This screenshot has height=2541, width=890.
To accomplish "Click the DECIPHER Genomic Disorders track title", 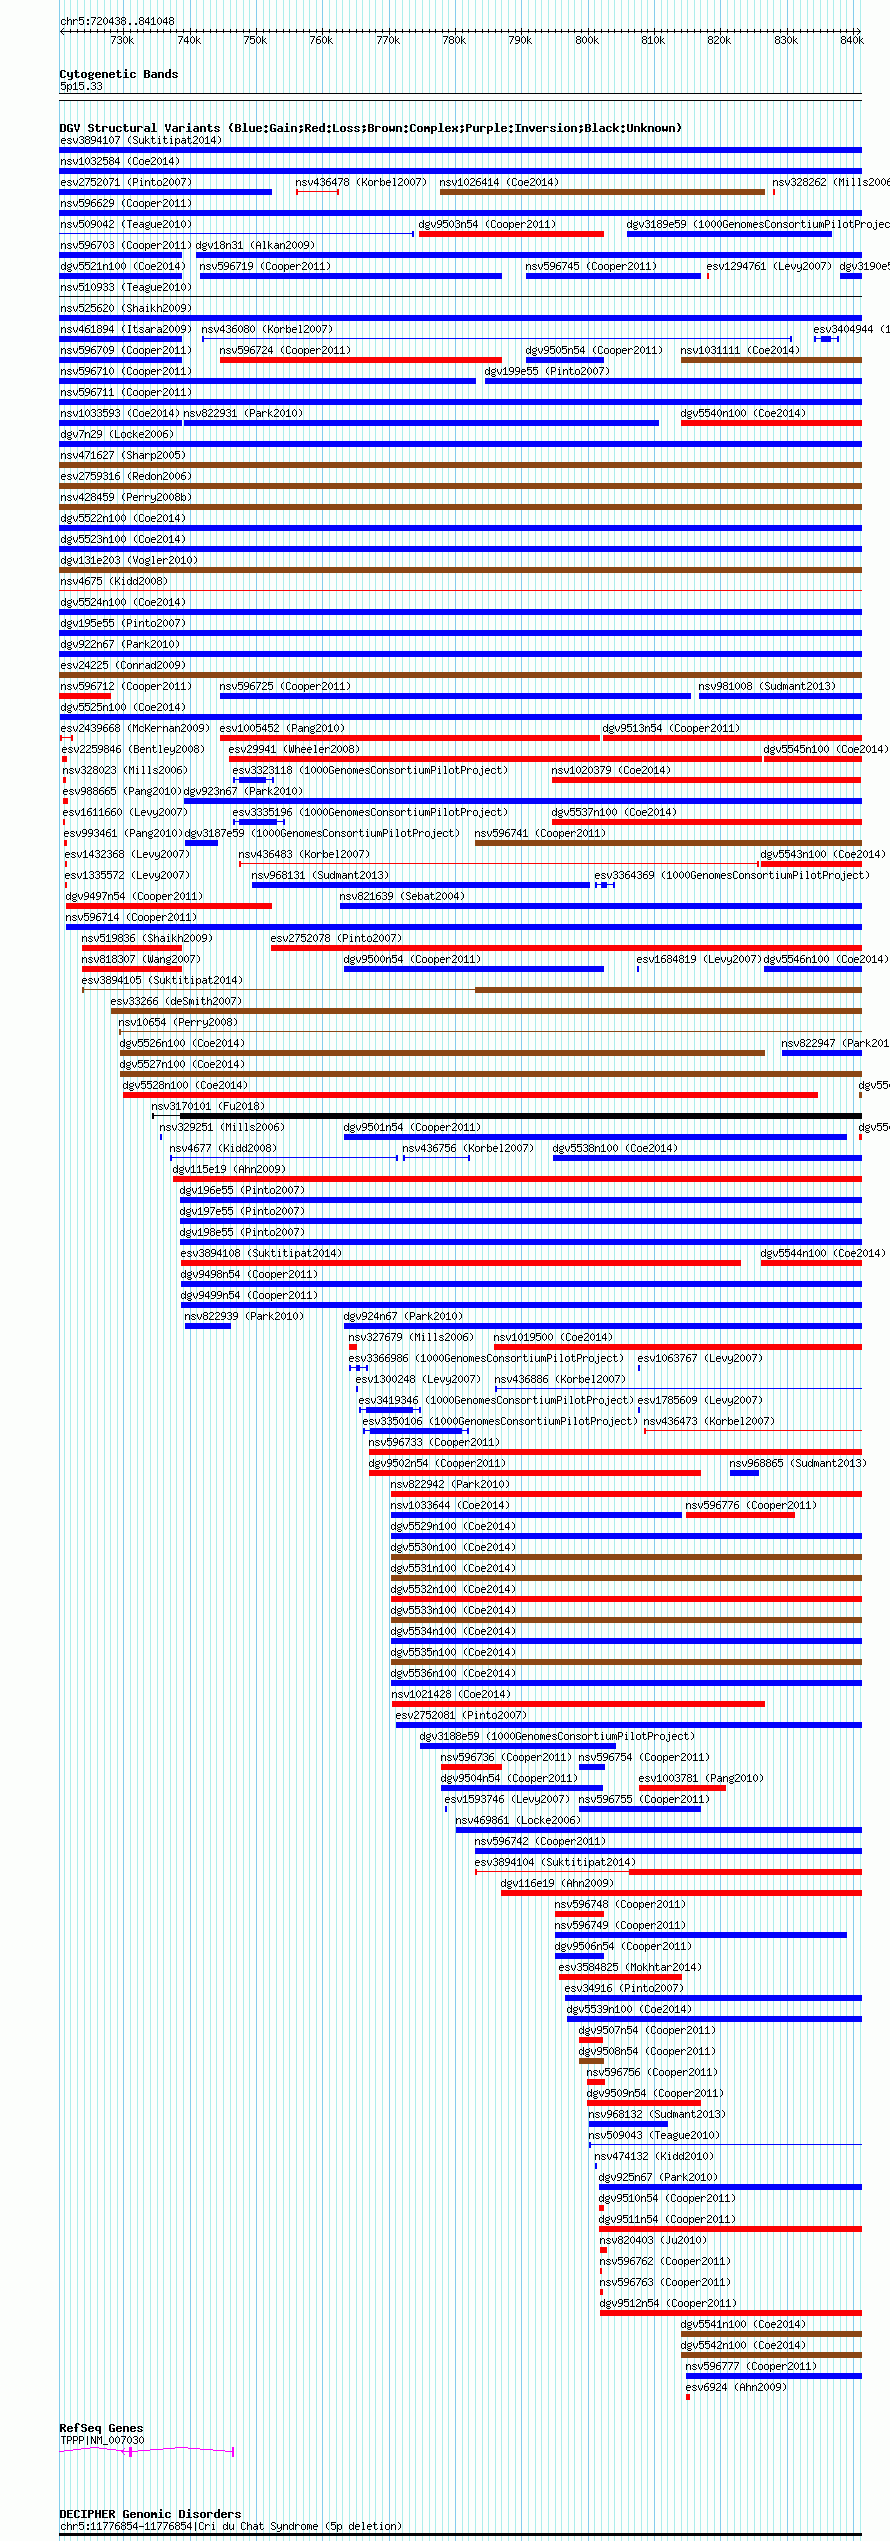I will (x=151, y=2514).
